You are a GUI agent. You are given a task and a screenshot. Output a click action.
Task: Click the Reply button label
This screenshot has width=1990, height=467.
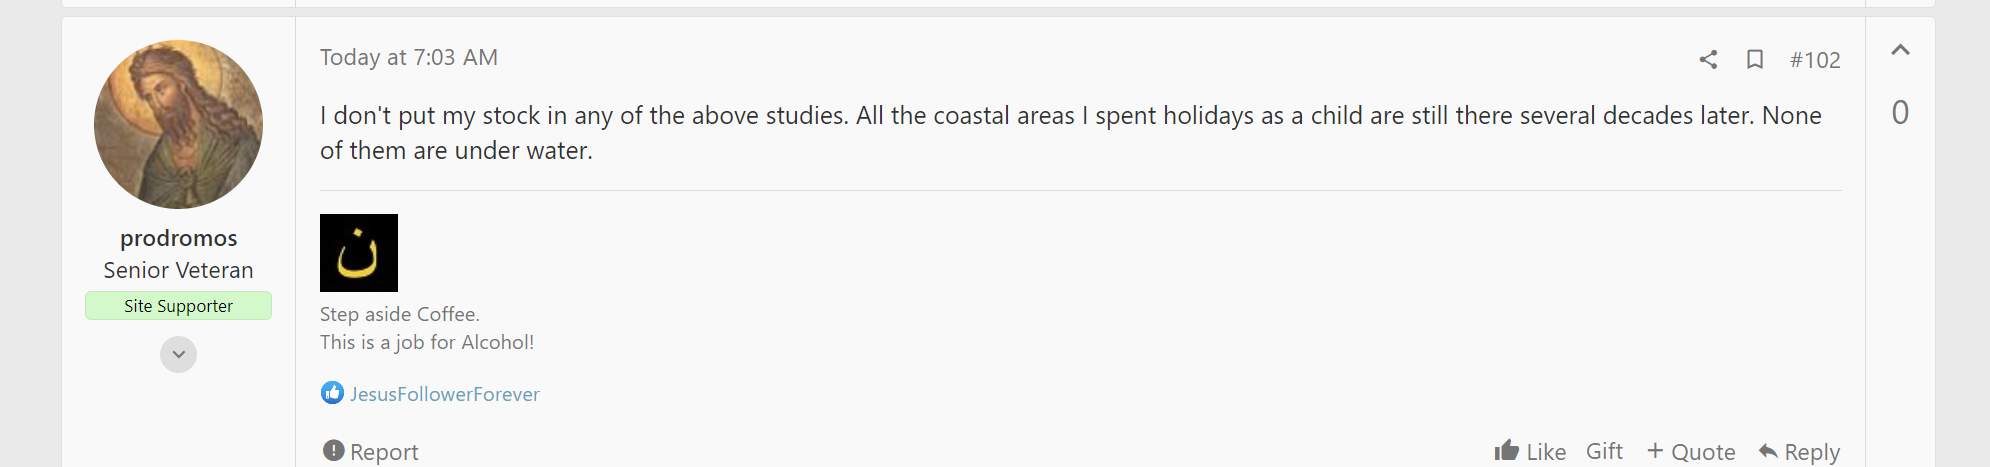(1812, 452)
